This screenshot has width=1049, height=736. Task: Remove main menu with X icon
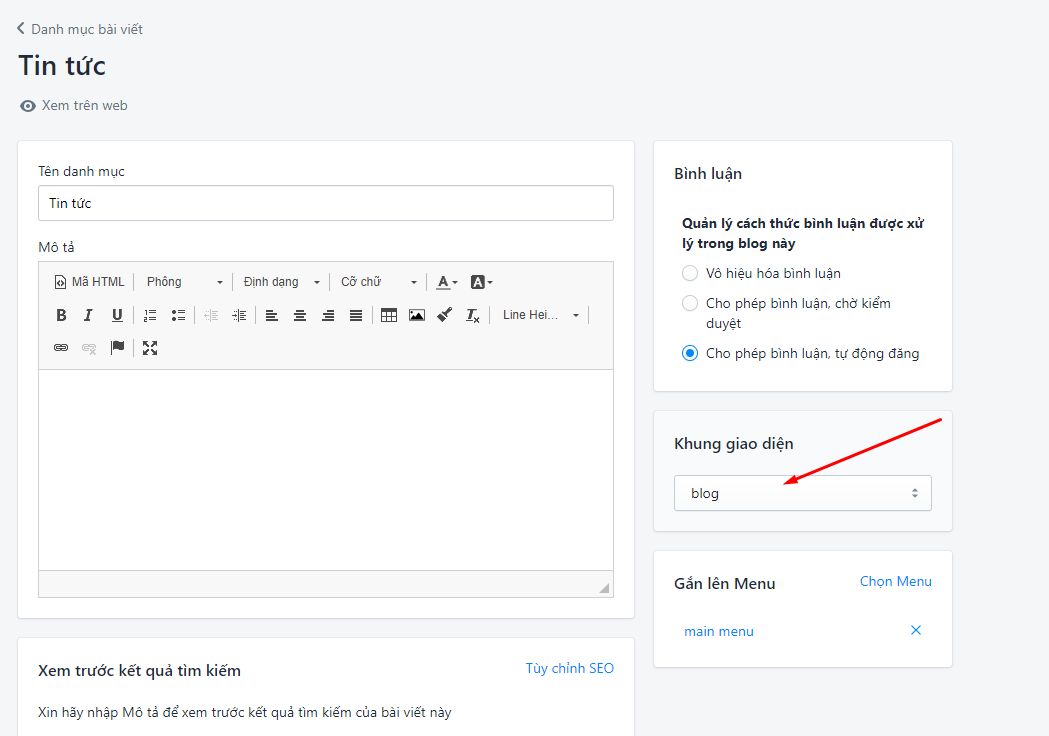[x=916, y=630]
